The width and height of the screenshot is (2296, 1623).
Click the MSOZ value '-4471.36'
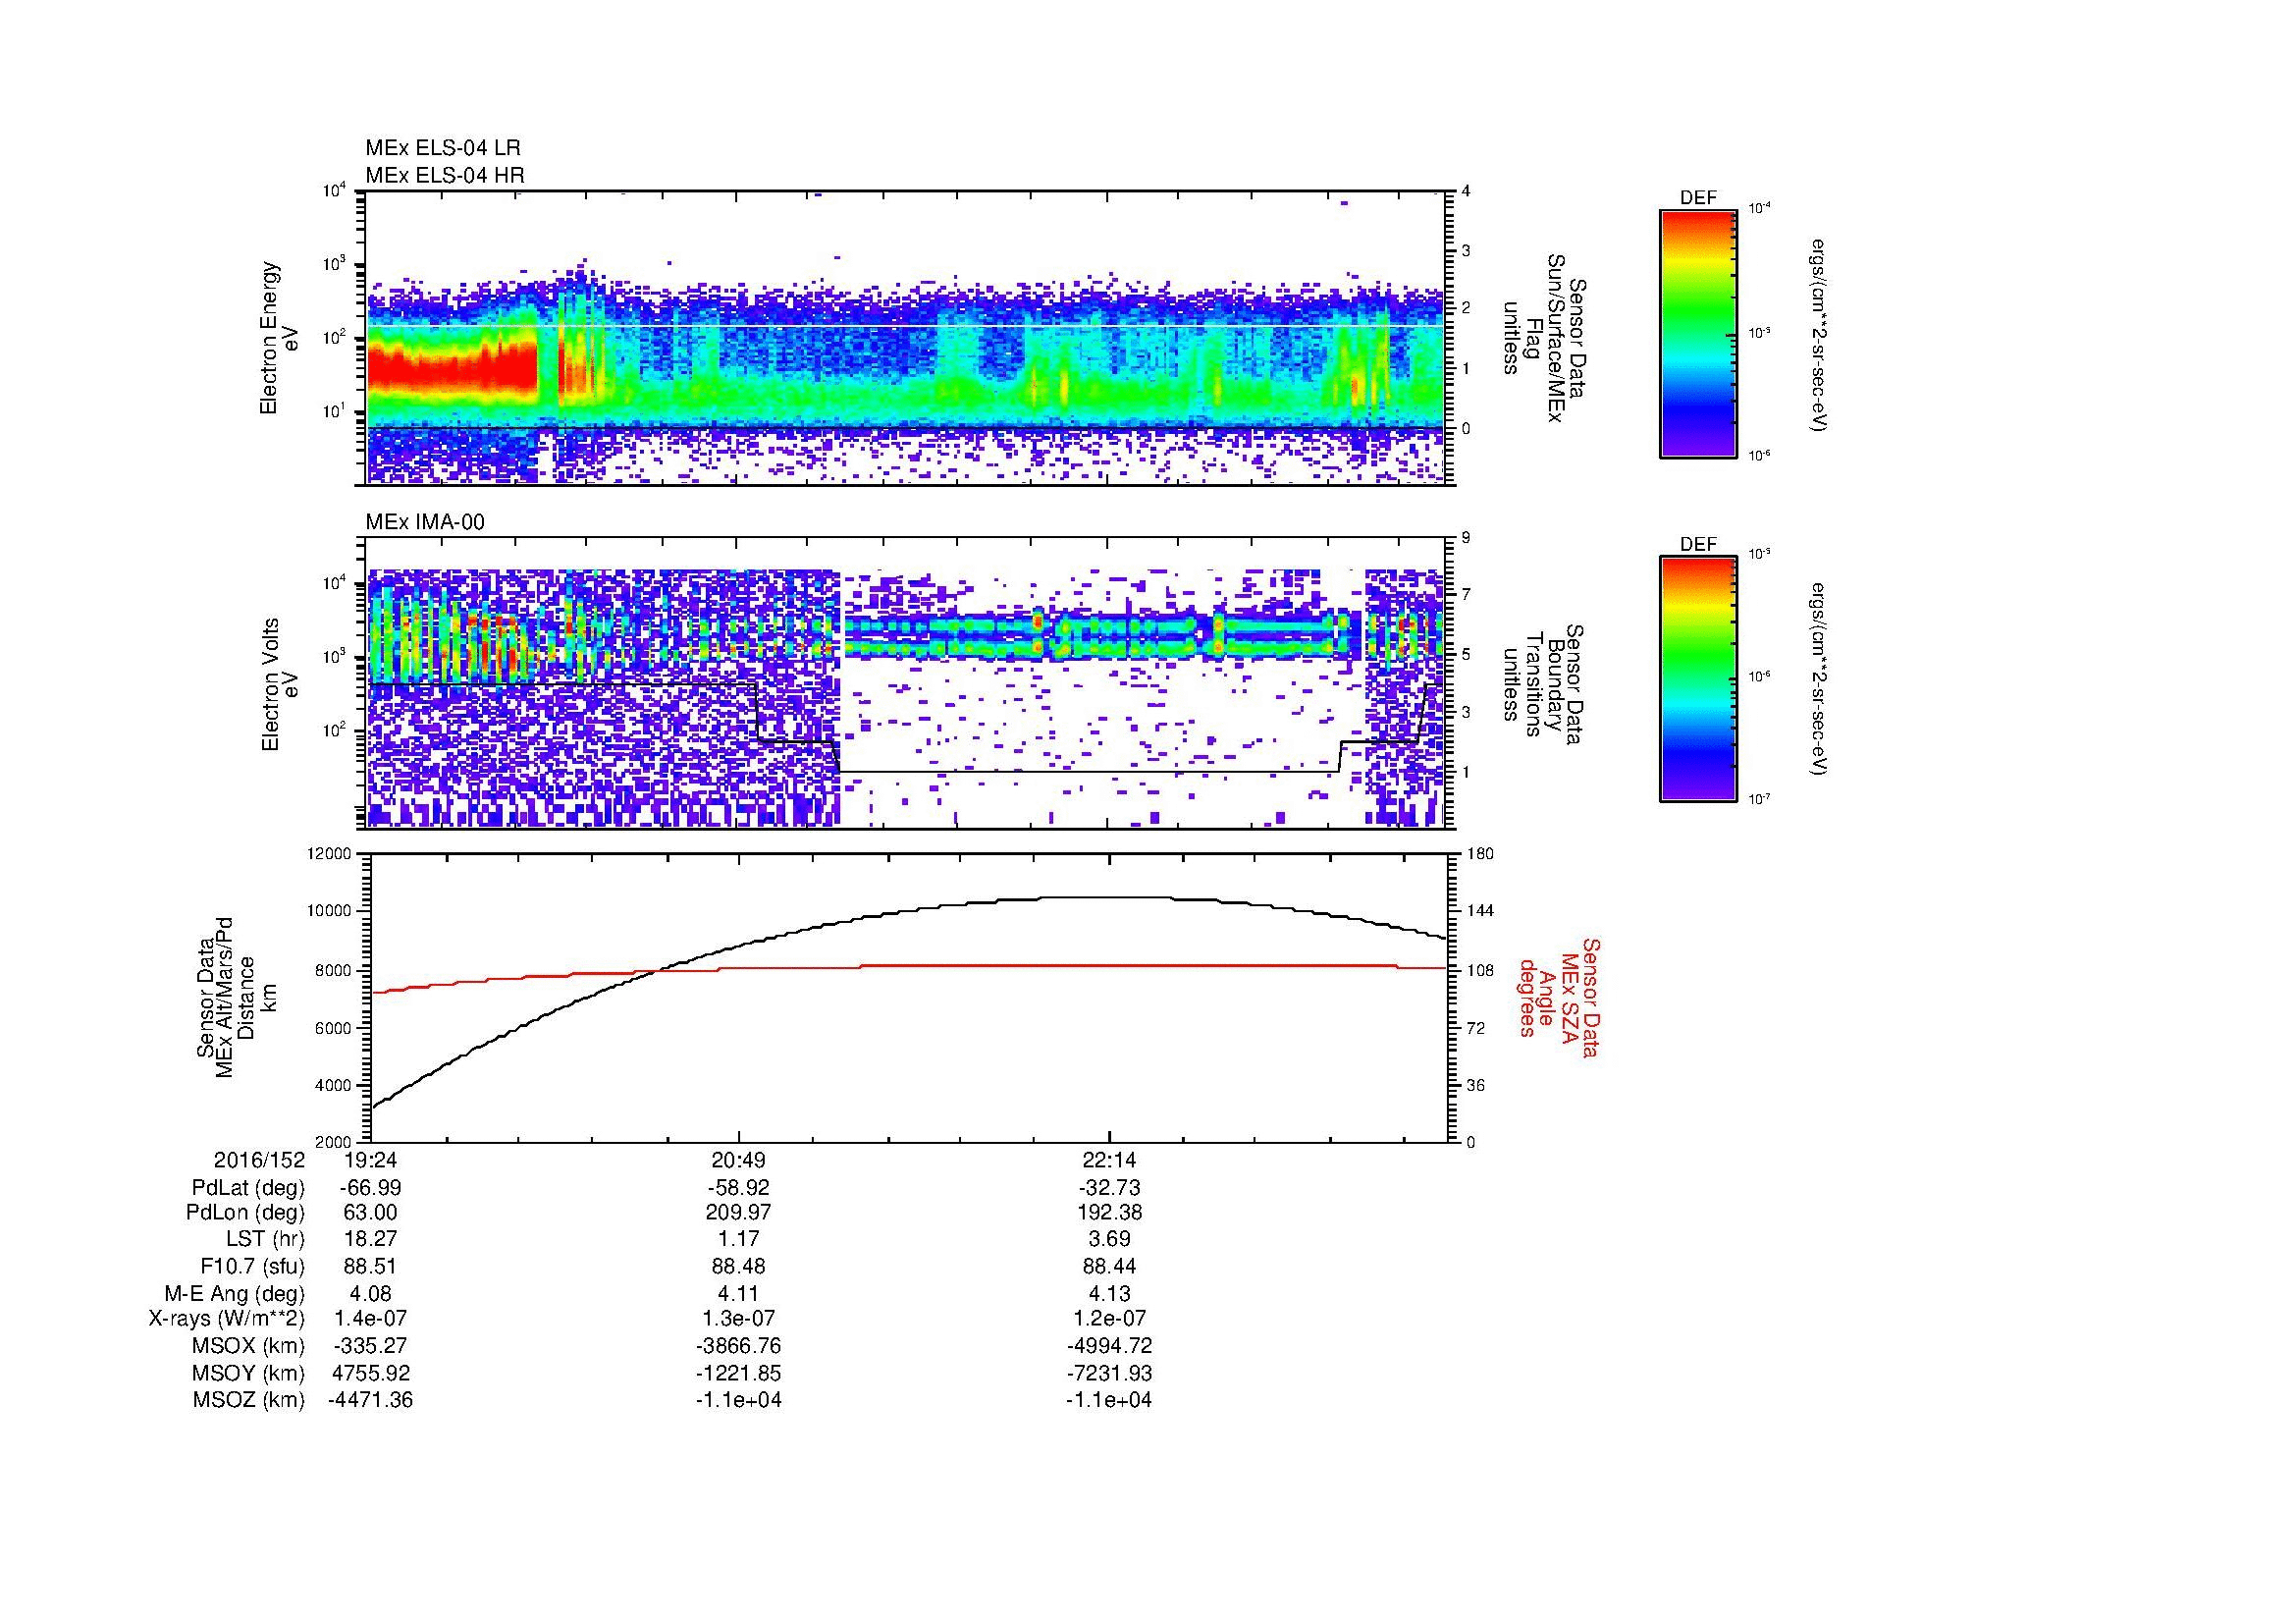pos(371,1401)
